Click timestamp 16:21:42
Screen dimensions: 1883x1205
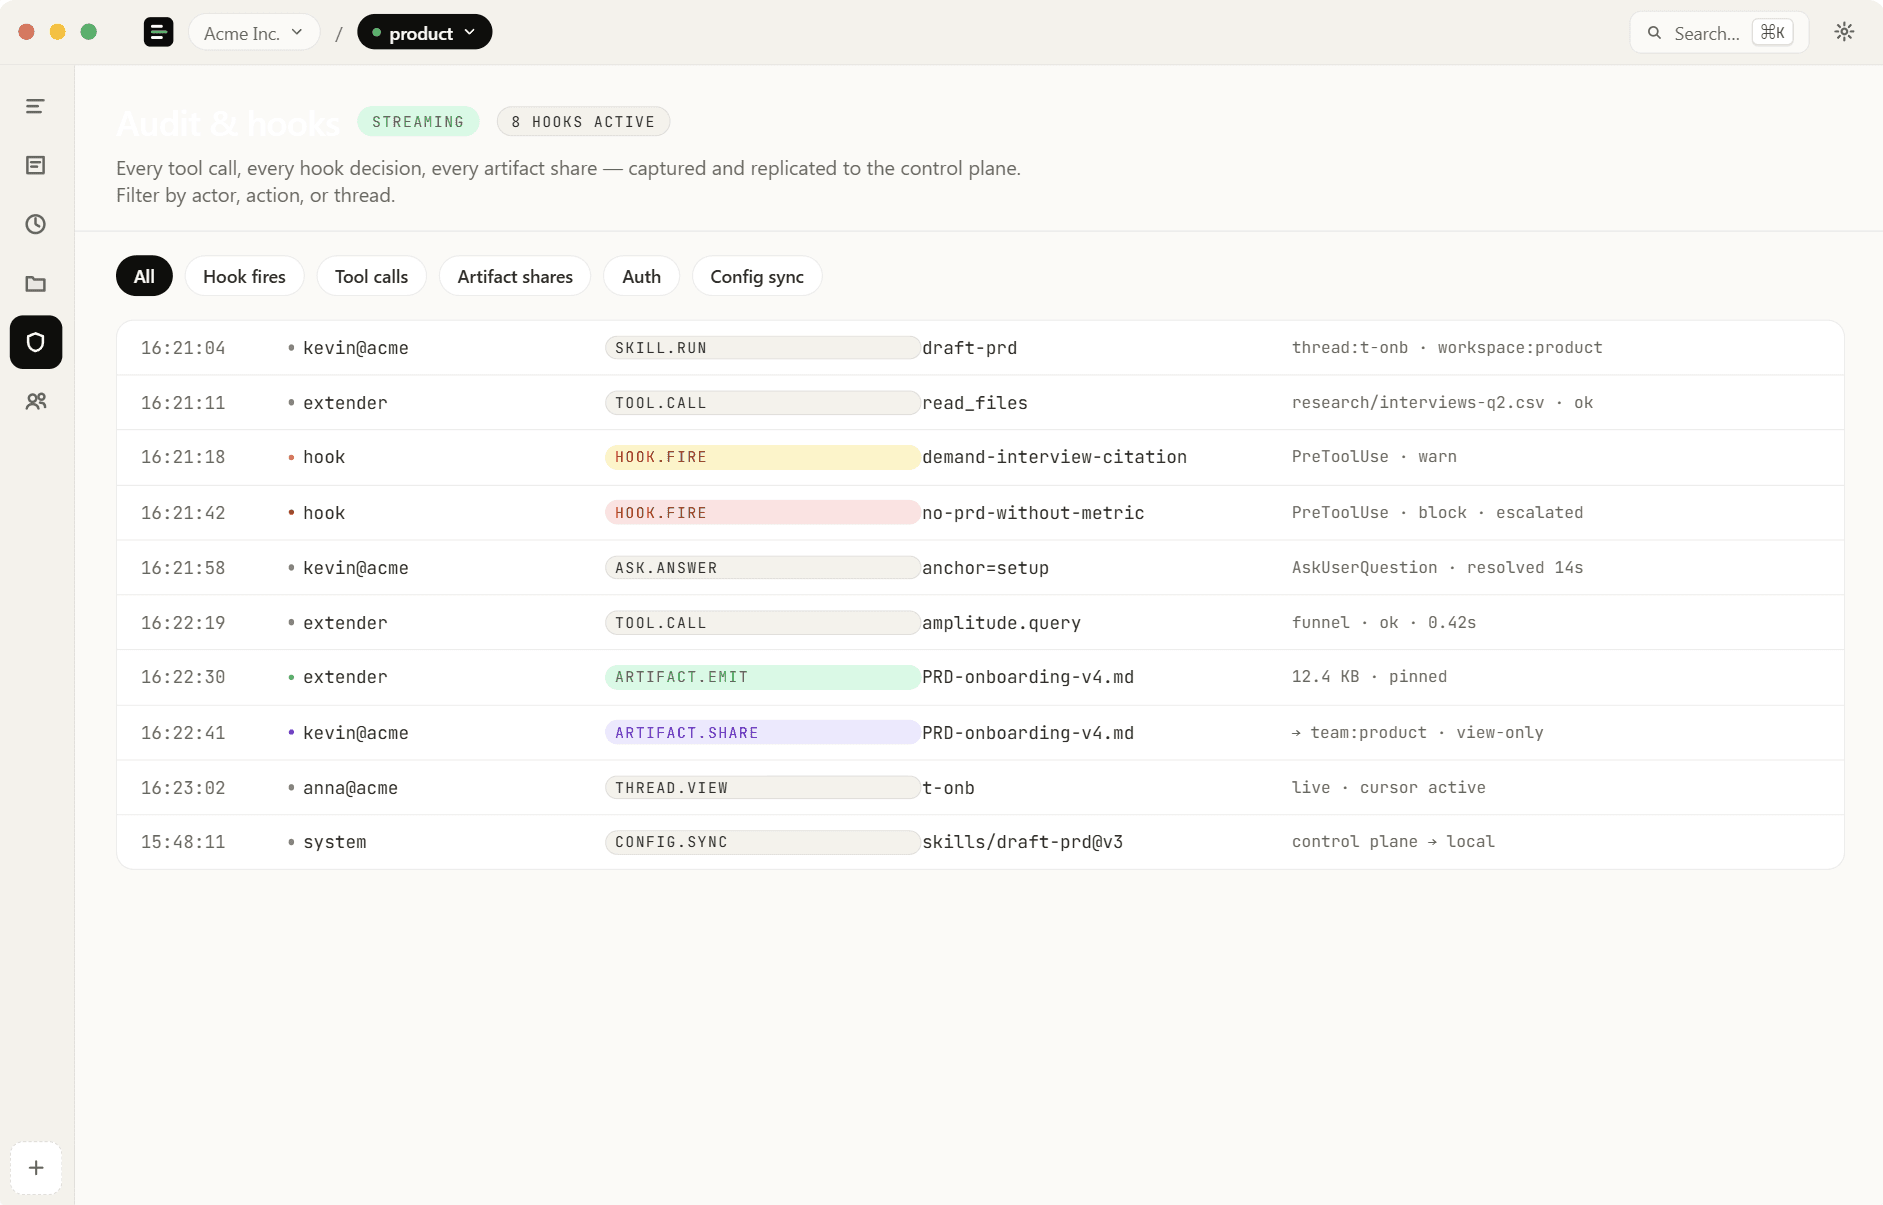[183, 513]
